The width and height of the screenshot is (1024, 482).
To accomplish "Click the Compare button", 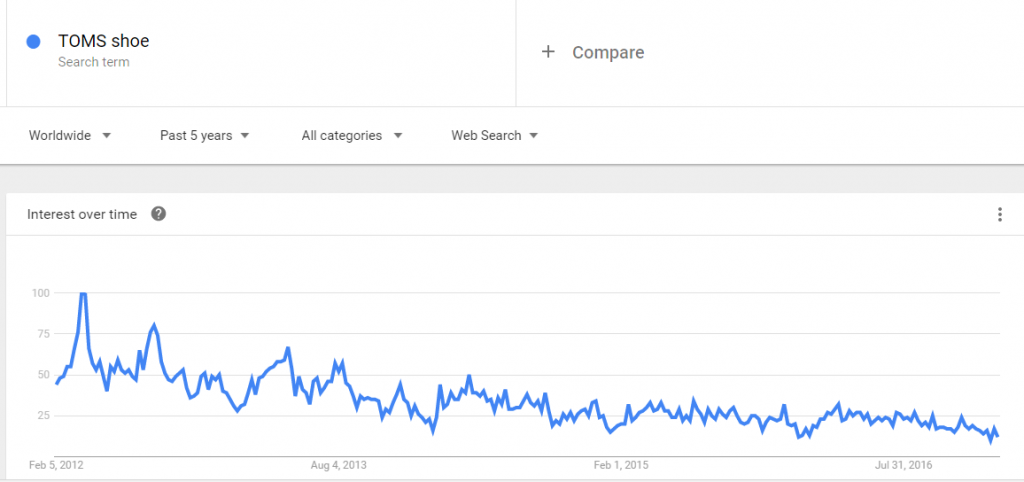I will [592, 52].
